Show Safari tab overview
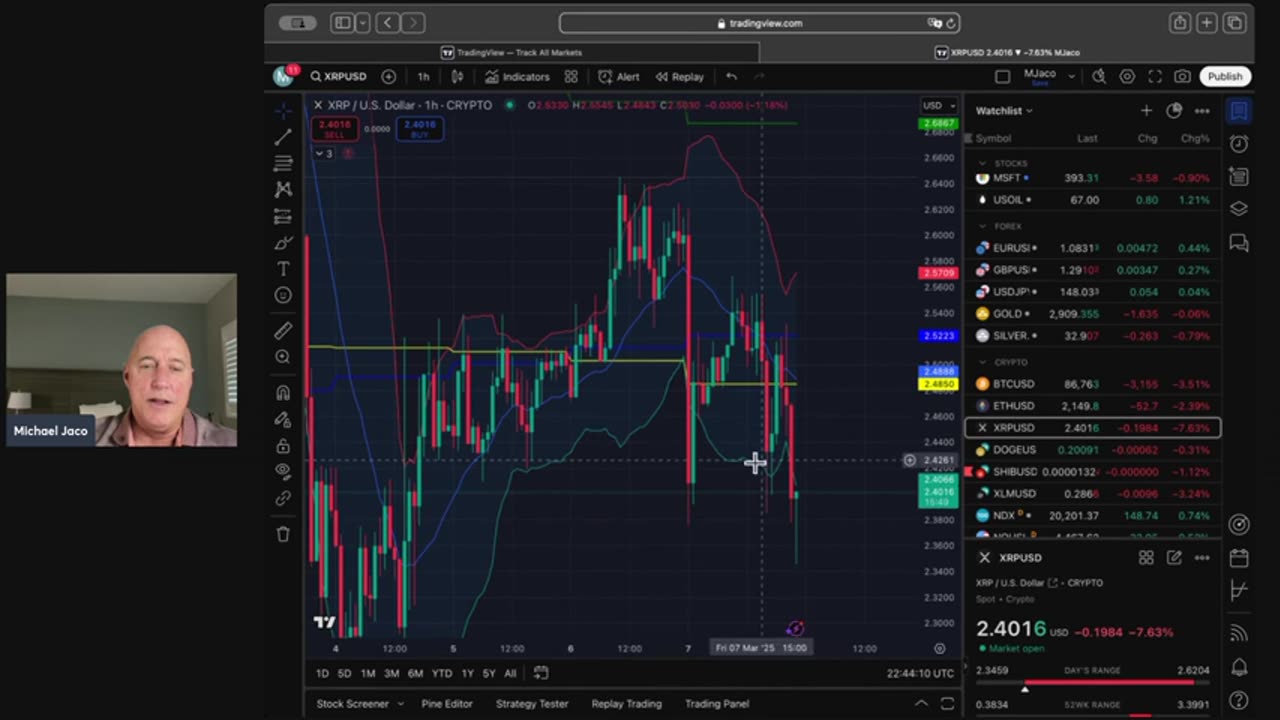Viewport: 1280px width, 720px height. (x=1234, y=23)
